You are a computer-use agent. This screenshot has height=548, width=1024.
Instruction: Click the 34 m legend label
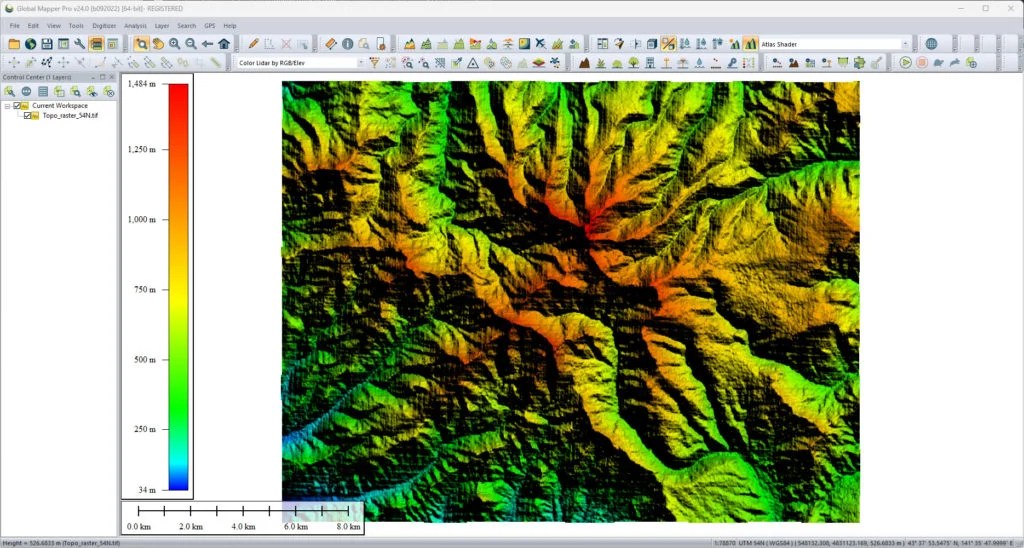coord(147,489)
